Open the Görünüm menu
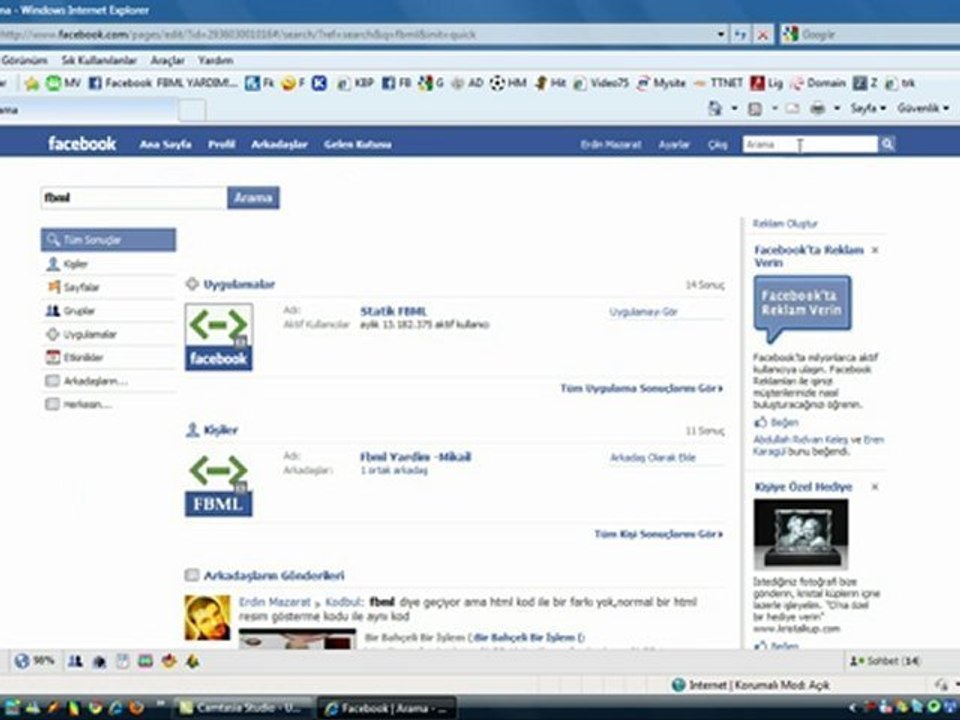 pos(24,60)
